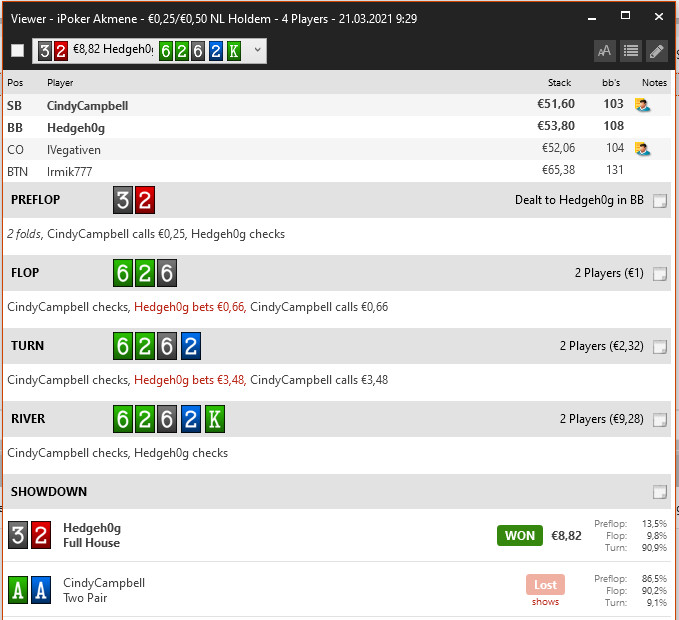
Task: Click the green WON badge
Action: pos(520,536)
